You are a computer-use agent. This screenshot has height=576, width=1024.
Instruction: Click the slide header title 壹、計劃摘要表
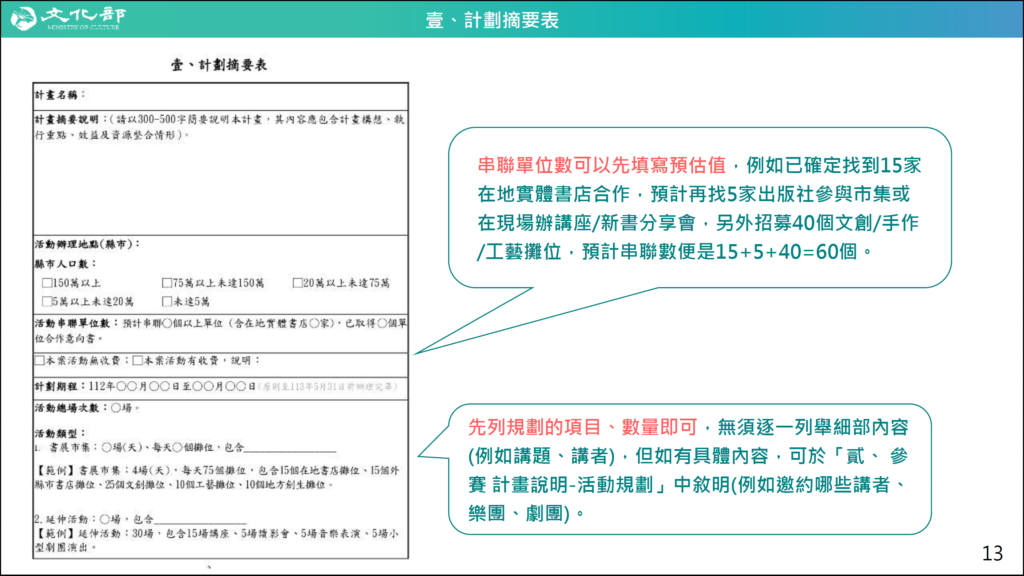click(492, 20)
